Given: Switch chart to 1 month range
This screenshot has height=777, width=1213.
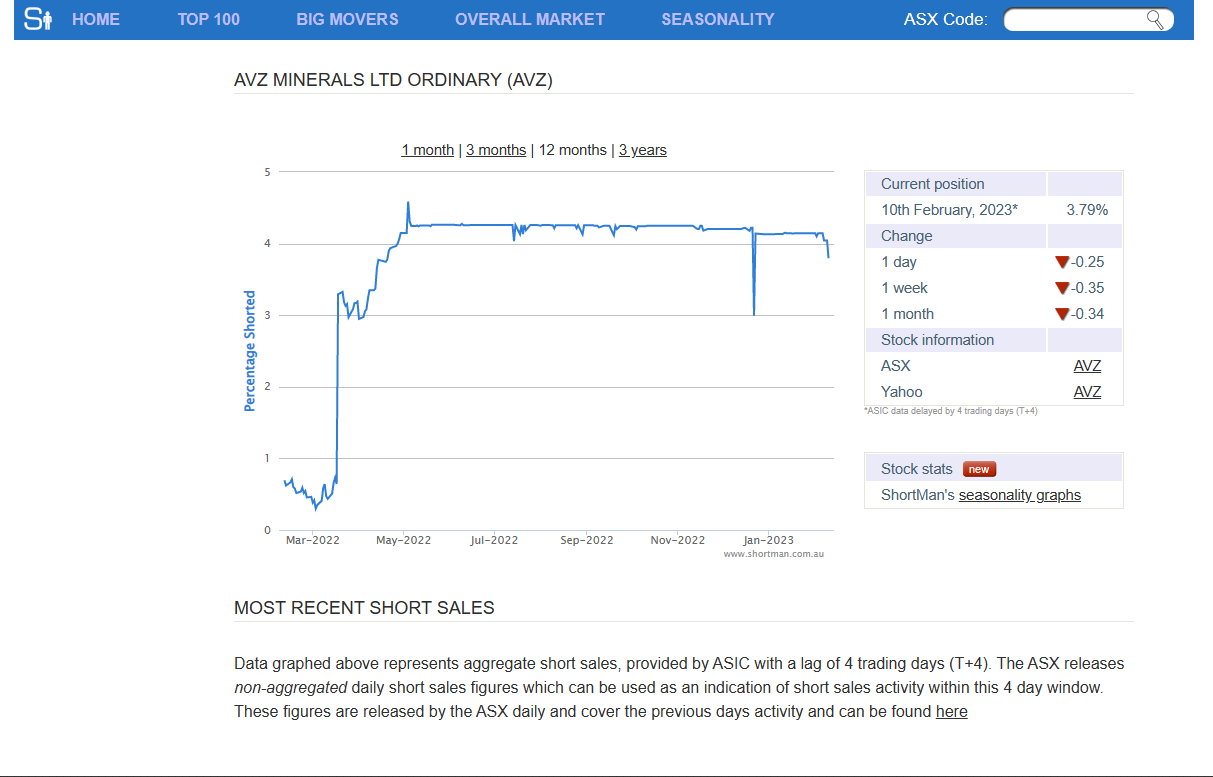Looking at the screenshot, I should (427, 150).
